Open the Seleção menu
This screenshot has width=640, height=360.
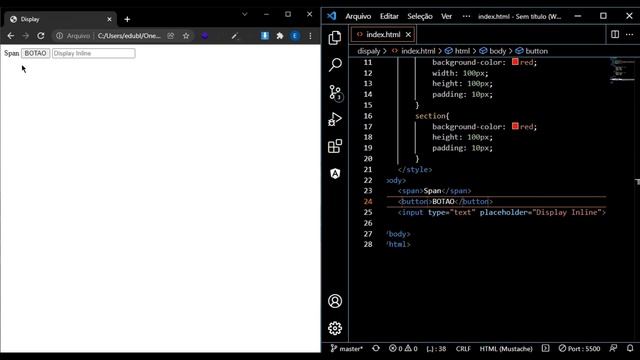point(420,16)
